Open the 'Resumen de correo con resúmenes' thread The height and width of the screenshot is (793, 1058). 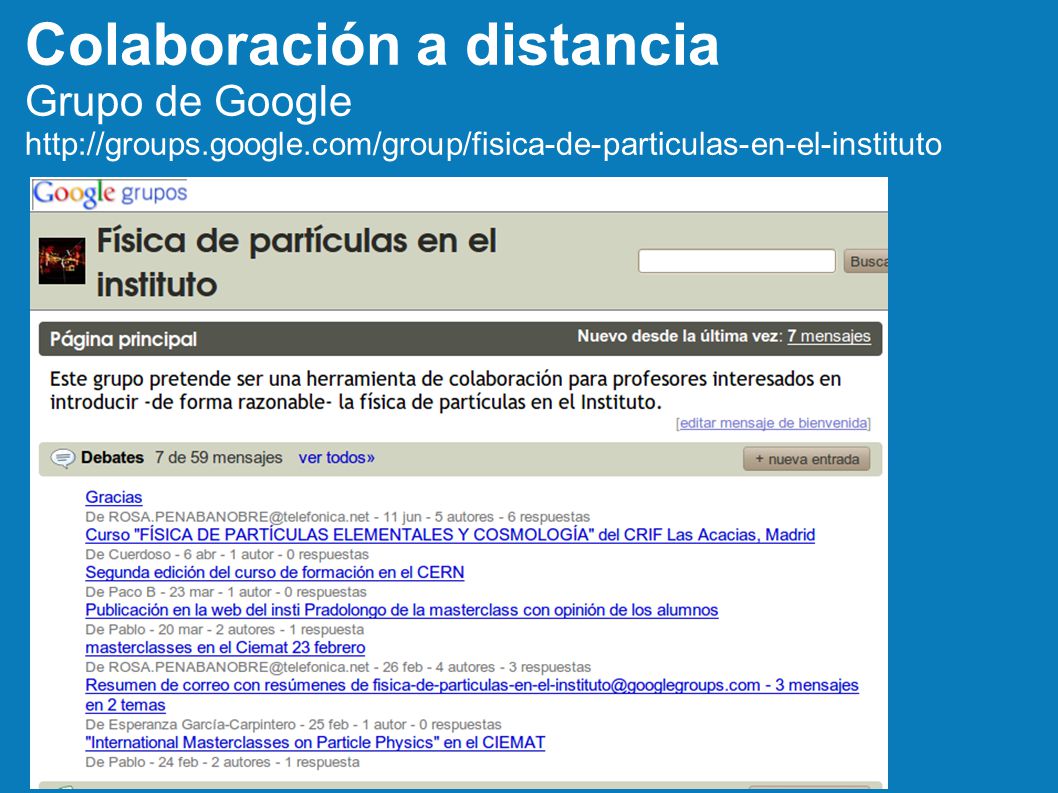pos(472,695)
